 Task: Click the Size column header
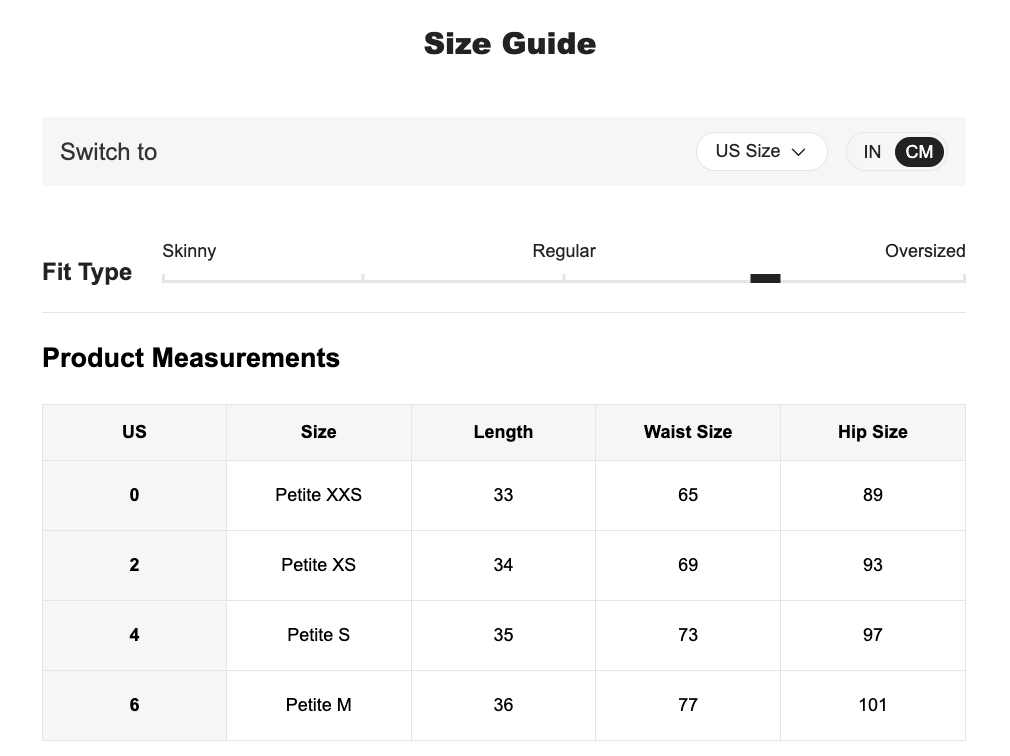point(318,432)
